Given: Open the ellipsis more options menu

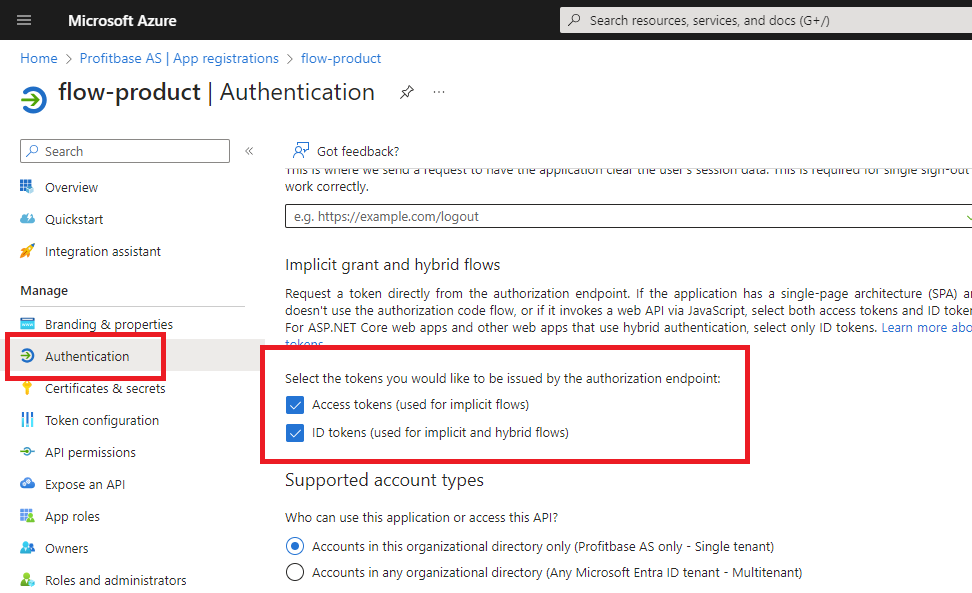Looking at the screenshot, I should coord(439,92).
